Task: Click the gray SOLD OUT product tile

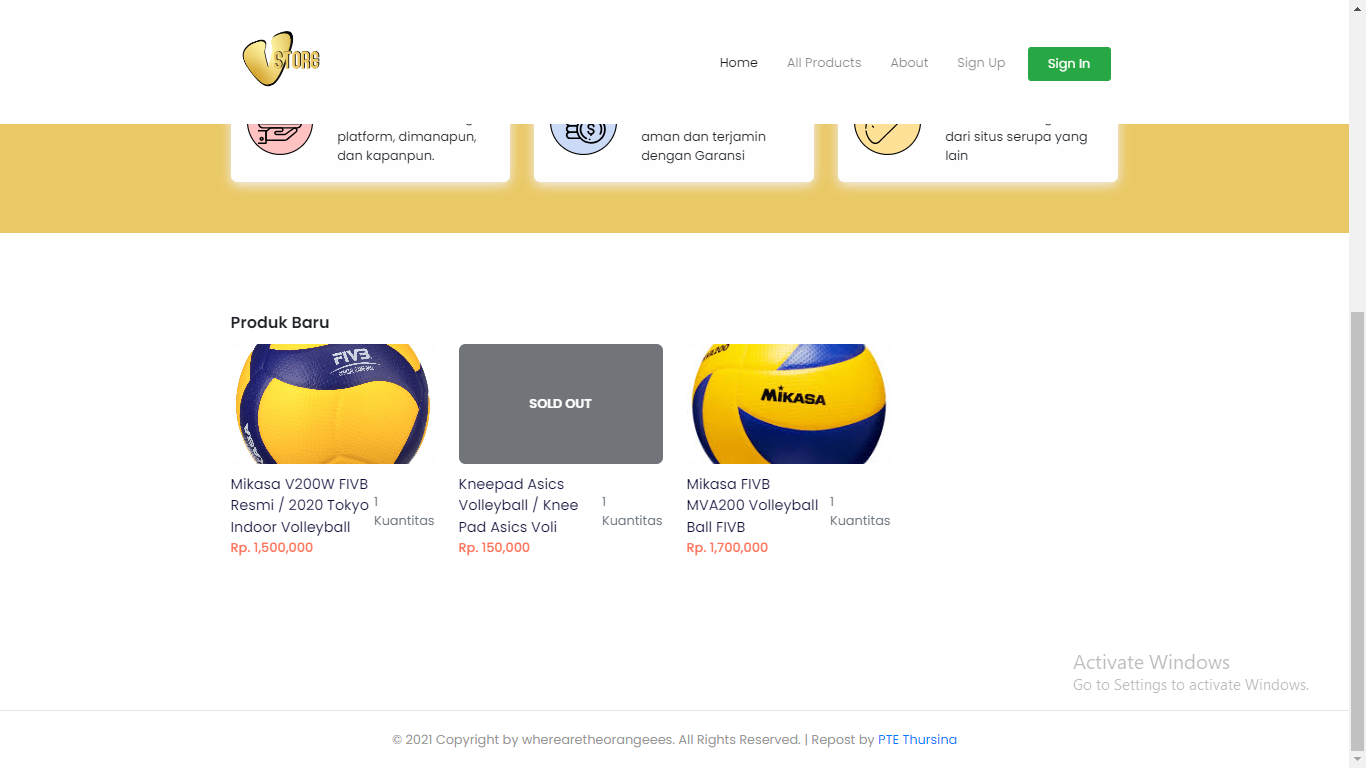Action: (561, 404)
